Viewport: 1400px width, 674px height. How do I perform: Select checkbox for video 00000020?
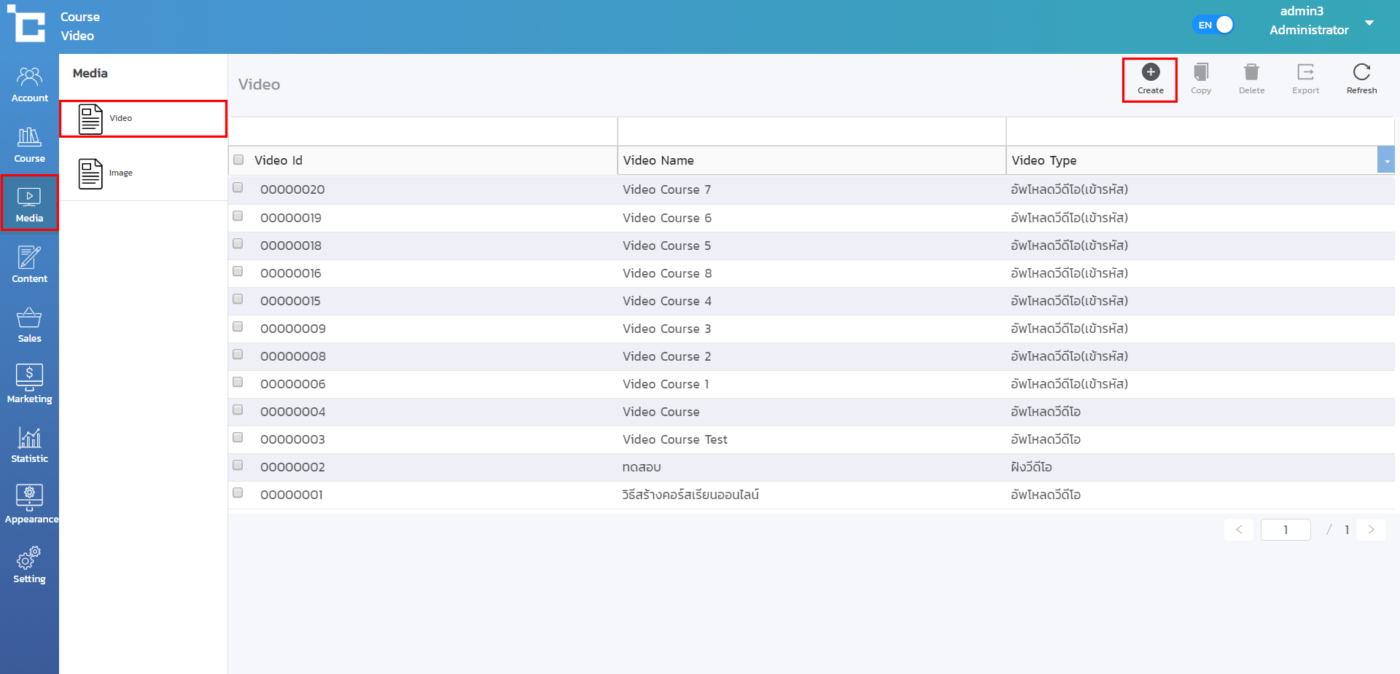click(x=238, y=188)
